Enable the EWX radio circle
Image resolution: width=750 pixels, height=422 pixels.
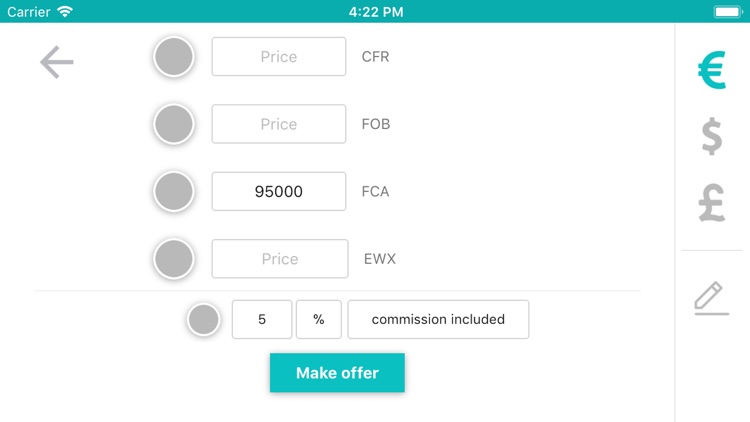(173, 259)
